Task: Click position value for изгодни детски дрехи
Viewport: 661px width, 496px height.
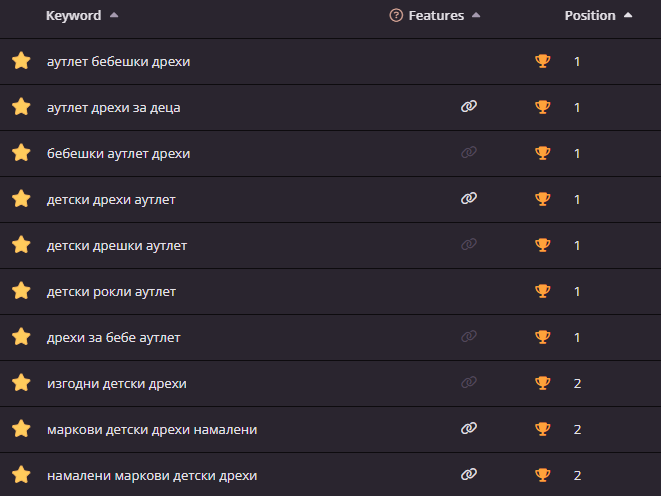Action: coord(577,383)
